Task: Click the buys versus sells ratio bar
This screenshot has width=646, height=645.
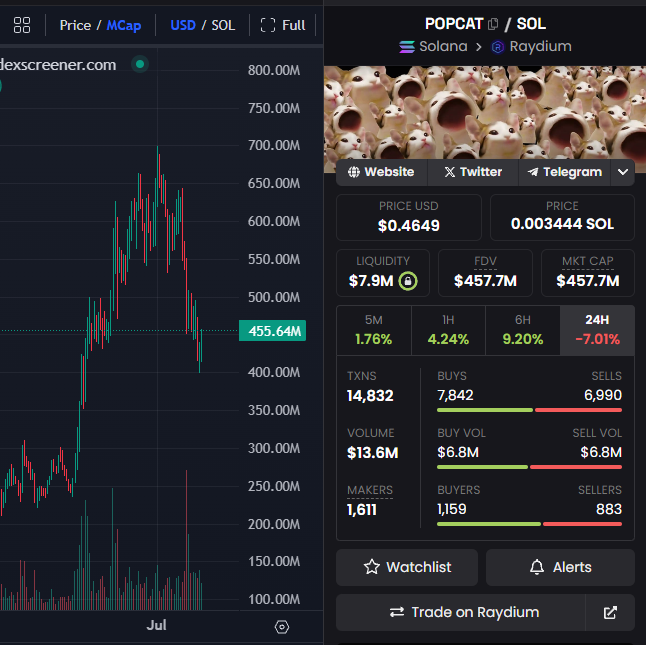Action: (x=529, y=410)
